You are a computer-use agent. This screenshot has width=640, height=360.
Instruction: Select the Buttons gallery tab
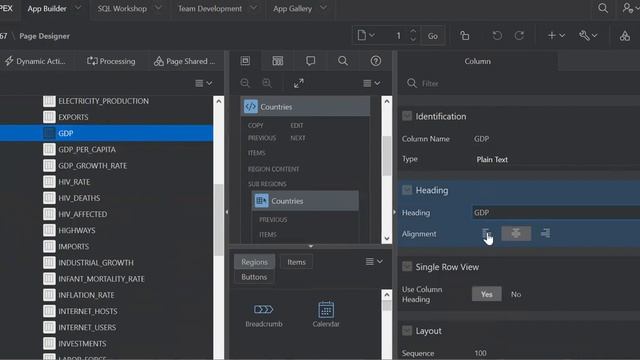(254, 277)
